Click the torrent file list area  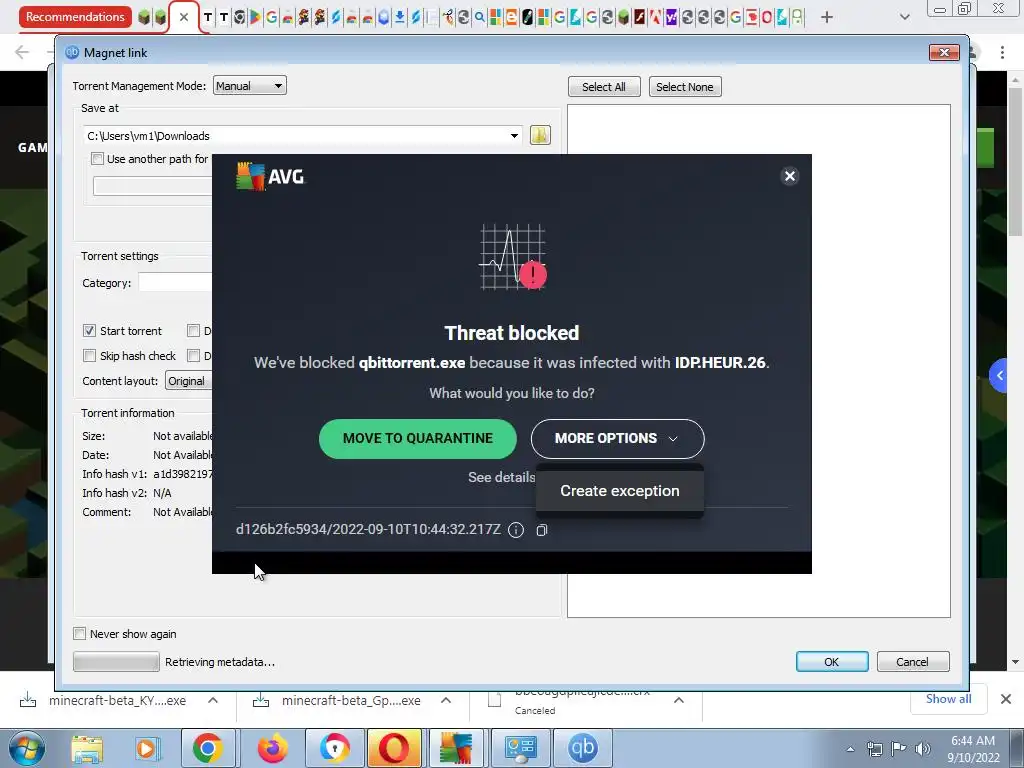point(758,360)
